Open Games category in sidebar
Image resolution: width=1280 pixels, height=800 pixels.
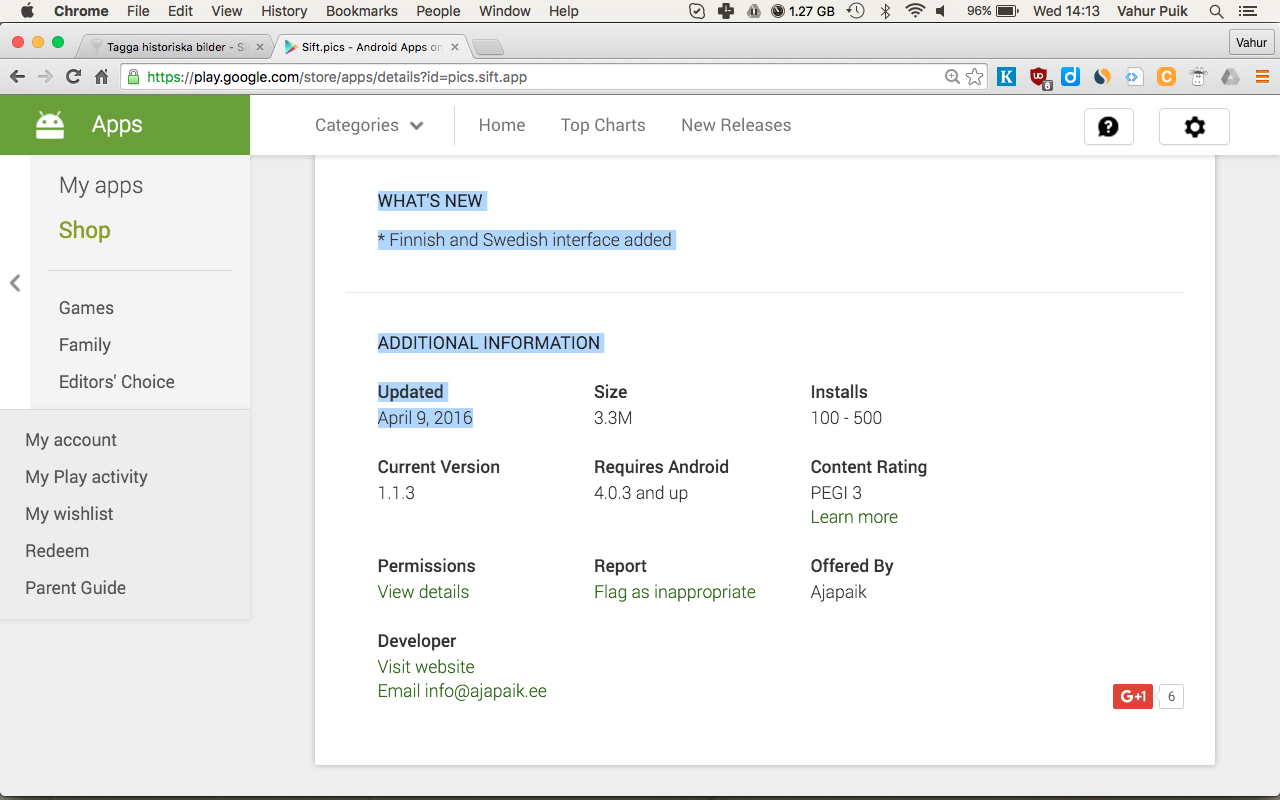coord(86,308)
